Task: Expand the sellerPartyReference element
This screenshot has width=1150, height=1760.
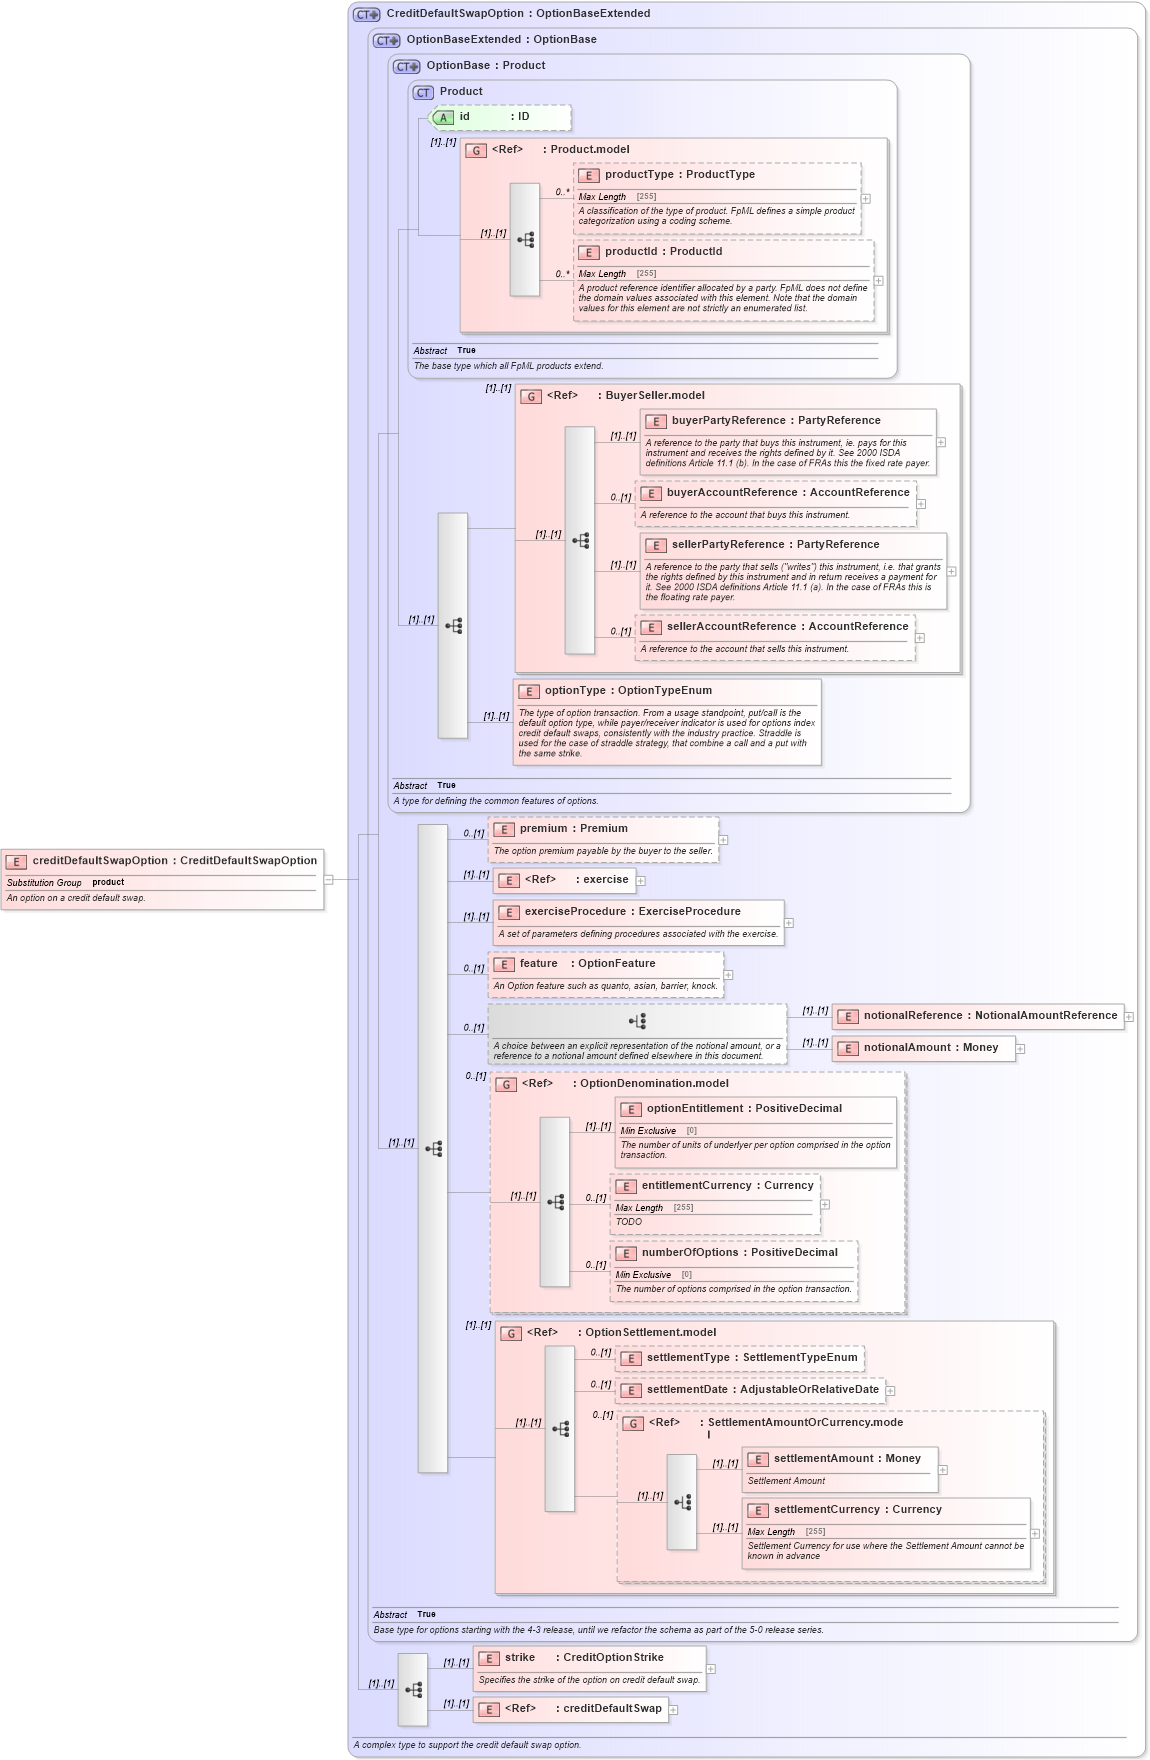Action: [952, 572]
